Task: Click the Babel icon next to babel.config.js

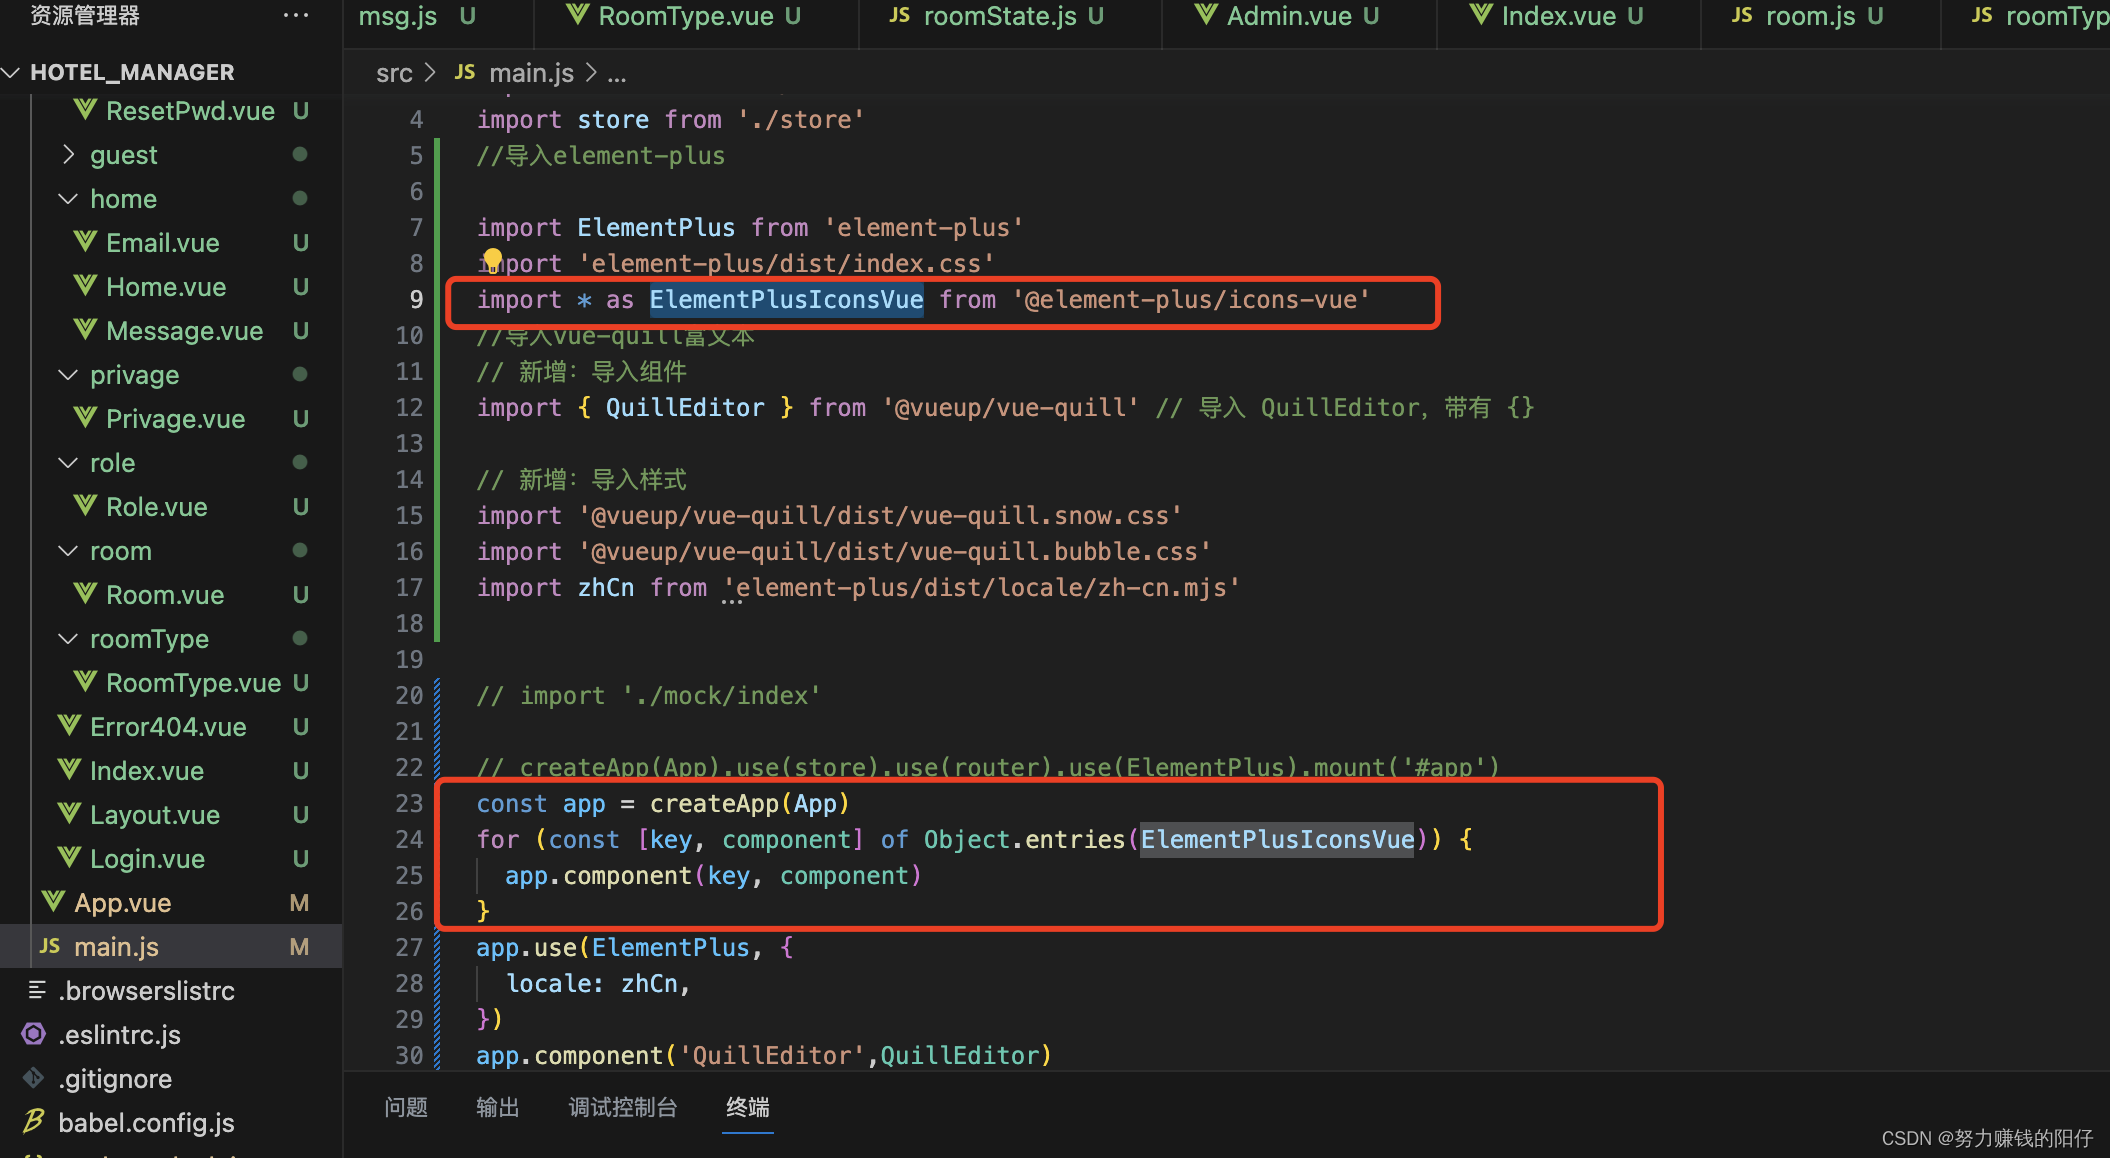Action: (x=33, y=1122)
